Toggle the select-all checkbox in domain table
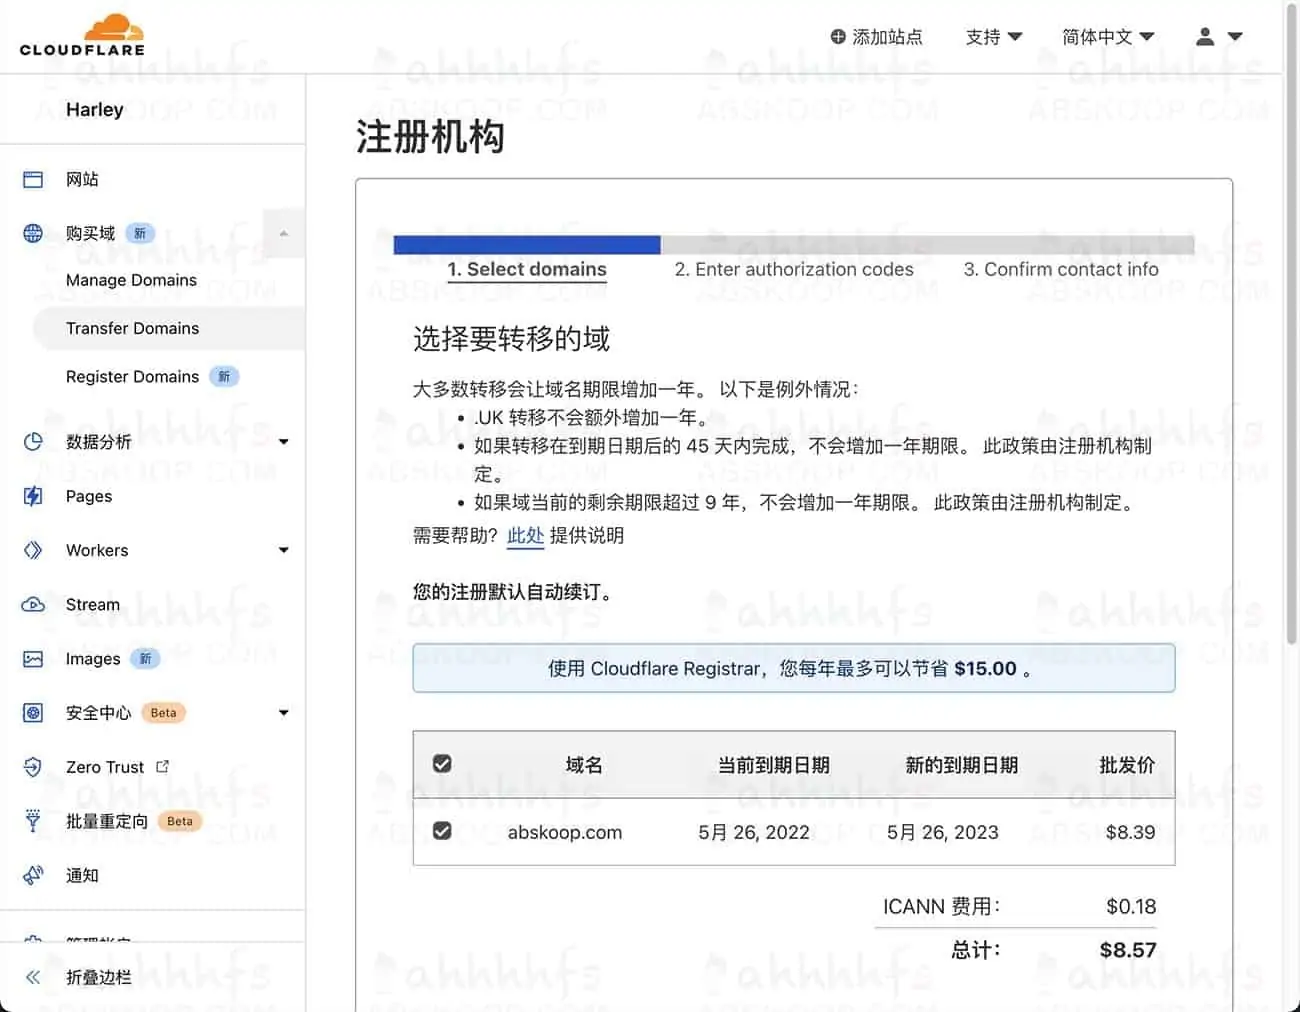The image size is (1300, 1012). (441, 762)
